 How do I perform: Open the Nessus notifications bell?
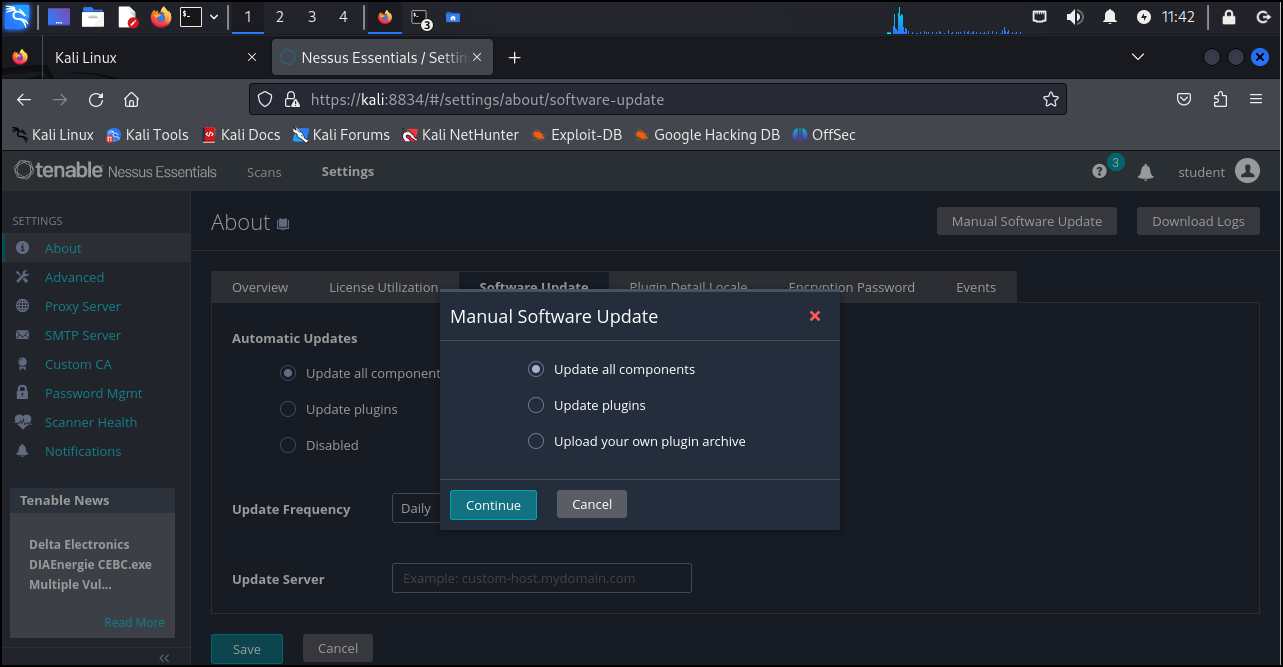(x=1146, y=172)
